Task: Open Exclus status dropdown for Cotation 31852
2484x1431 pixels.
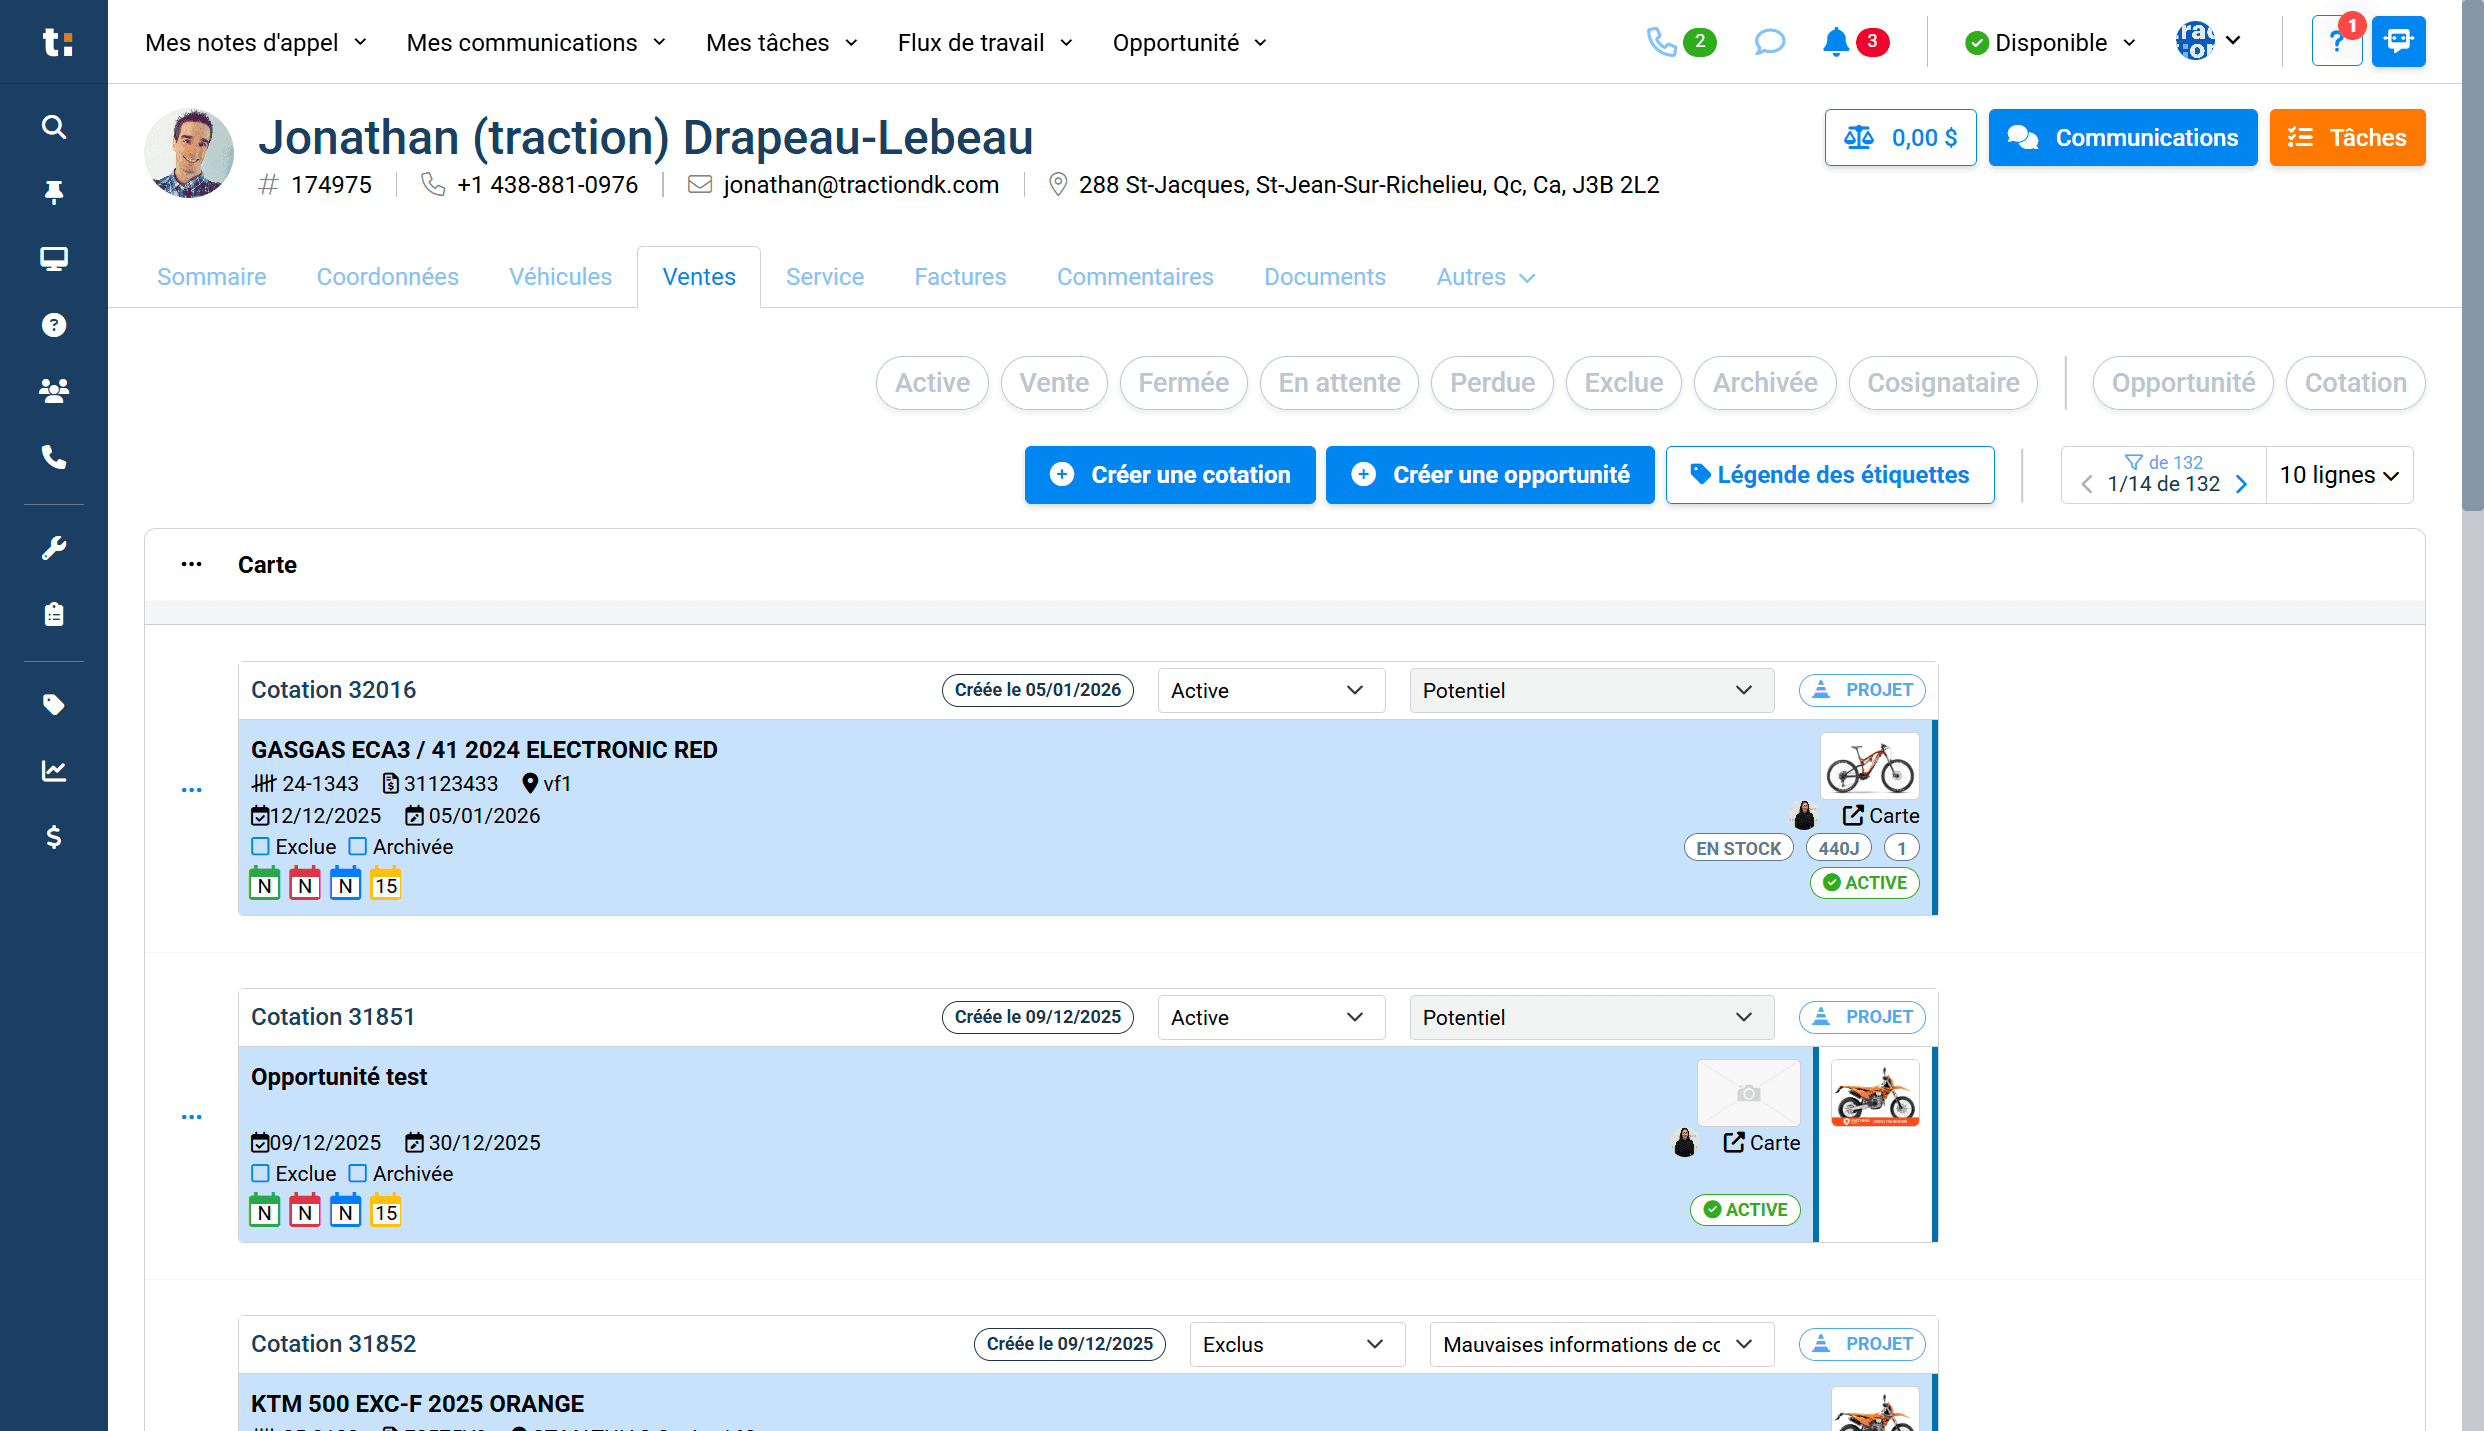Action: tap(1297, 1345)
